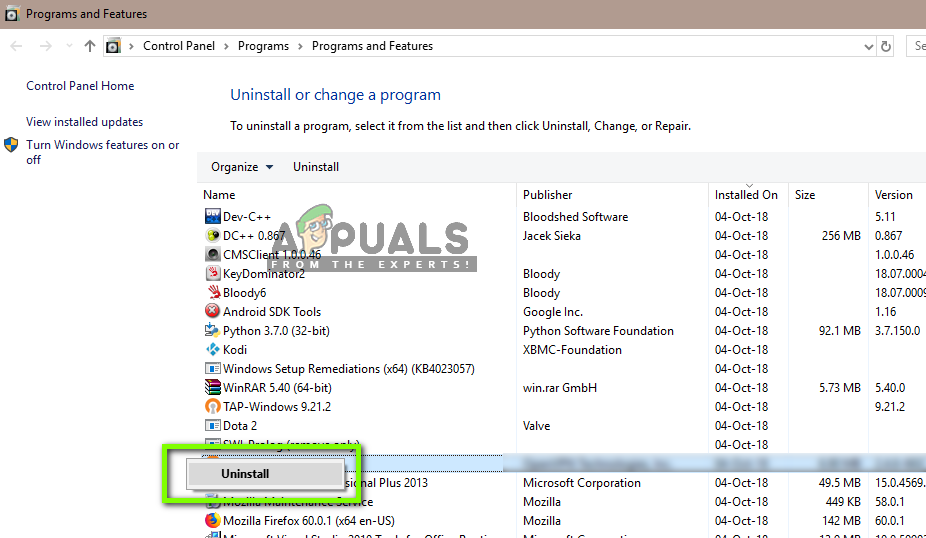Go forward with the Forward arrow
The height and width of the screenshot is (538, 926).
click(x=45, y=46)
